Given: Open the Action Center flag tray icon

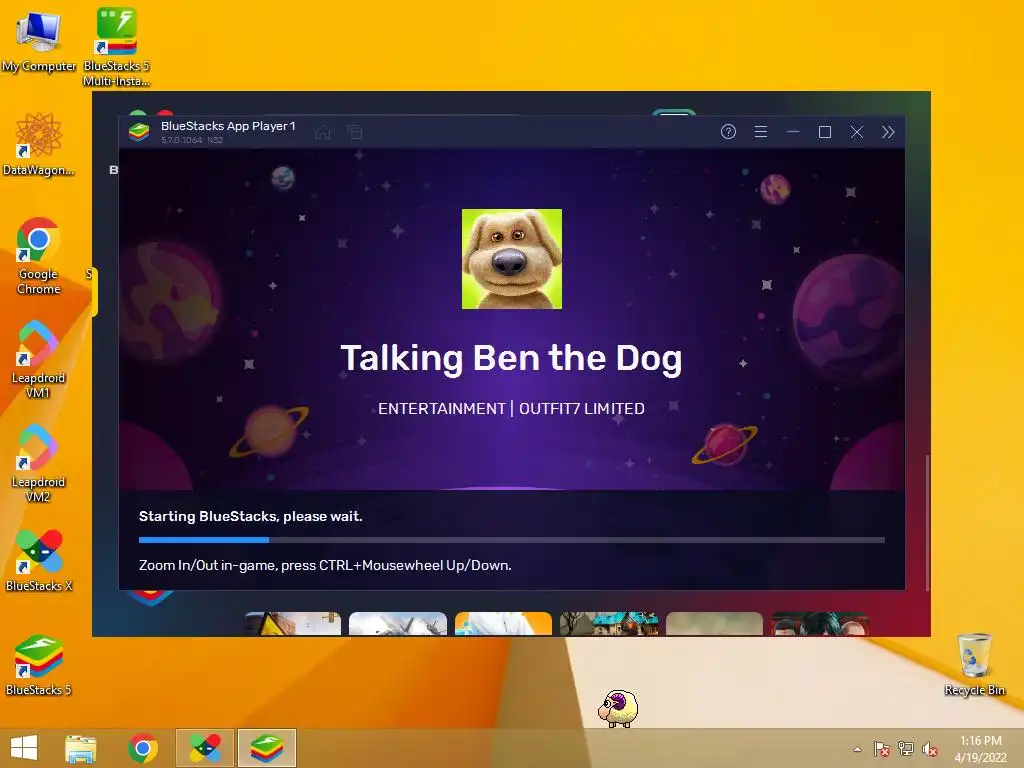Looking at the screenshot, I should pos(882,749).
